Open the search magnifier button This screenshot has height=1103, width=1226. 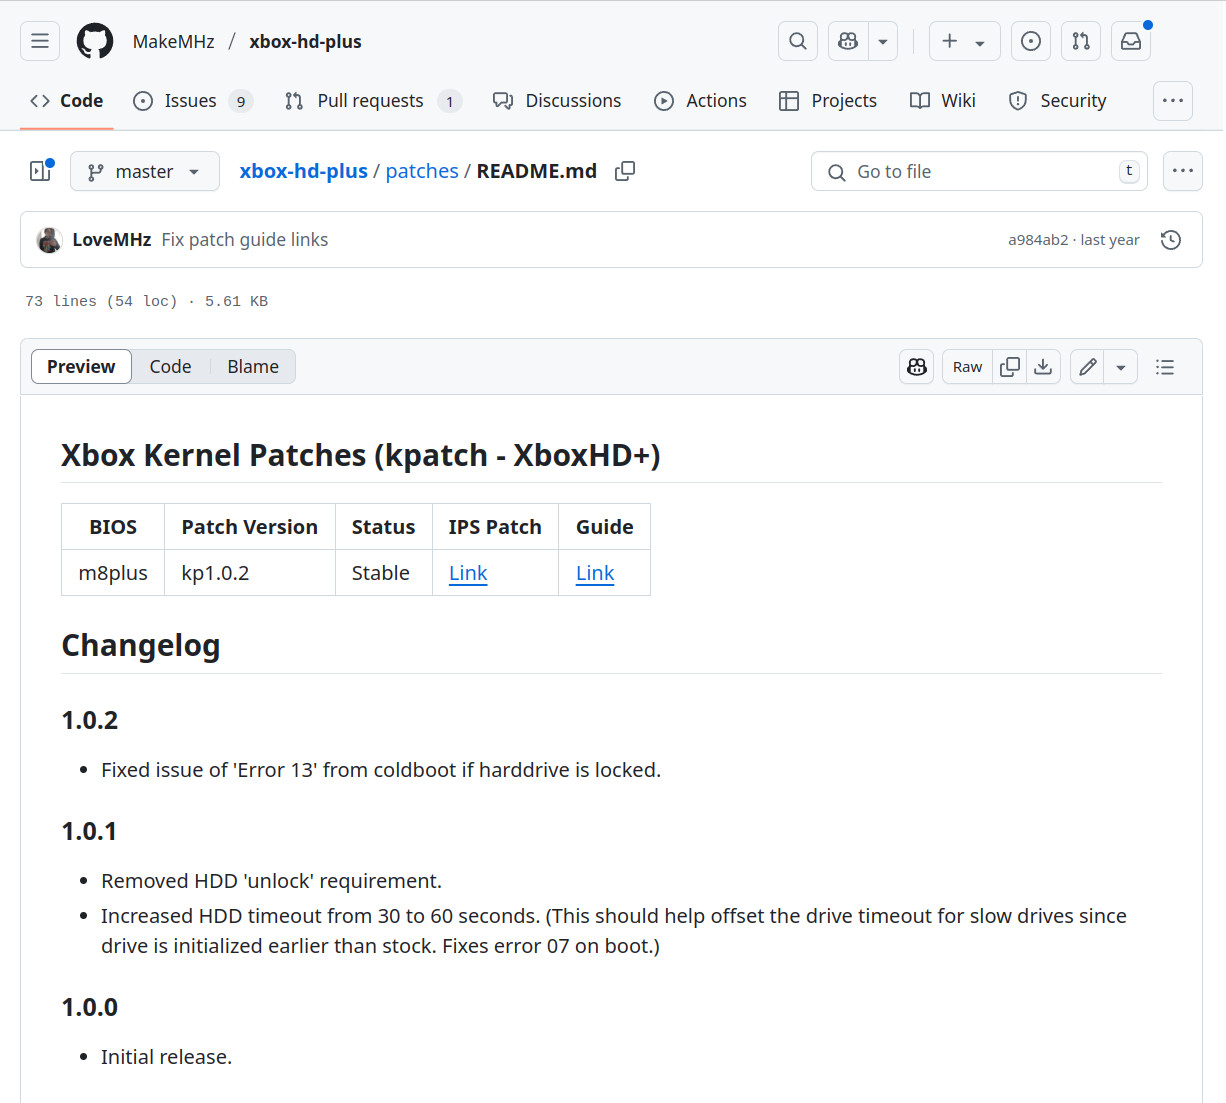point(798,41)
